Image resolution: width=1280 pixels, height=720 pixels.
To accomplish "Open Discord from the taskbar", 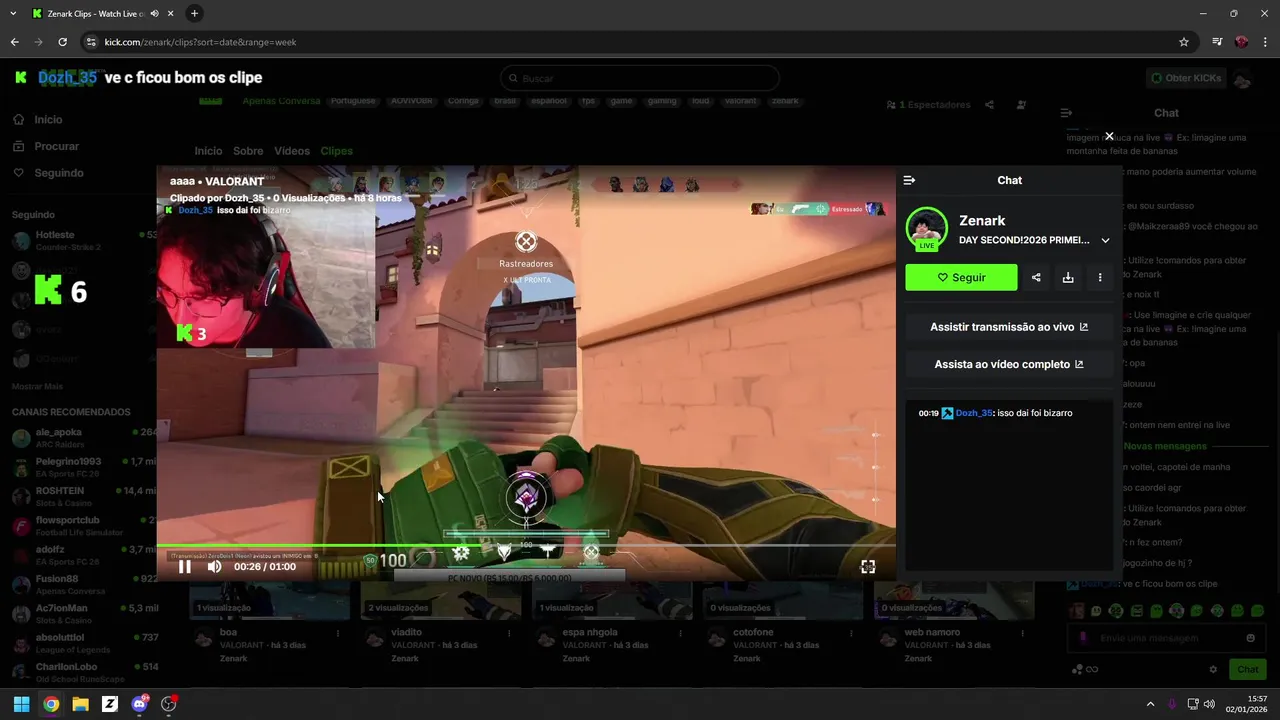I will 139,704.
